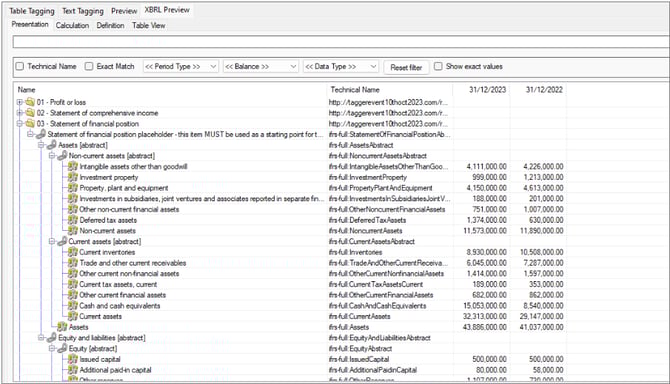The width and height of the screenshot is (670, 384).
Task: Collapse the Assets [abstract] branch
Action: click(x=41, y=145)
